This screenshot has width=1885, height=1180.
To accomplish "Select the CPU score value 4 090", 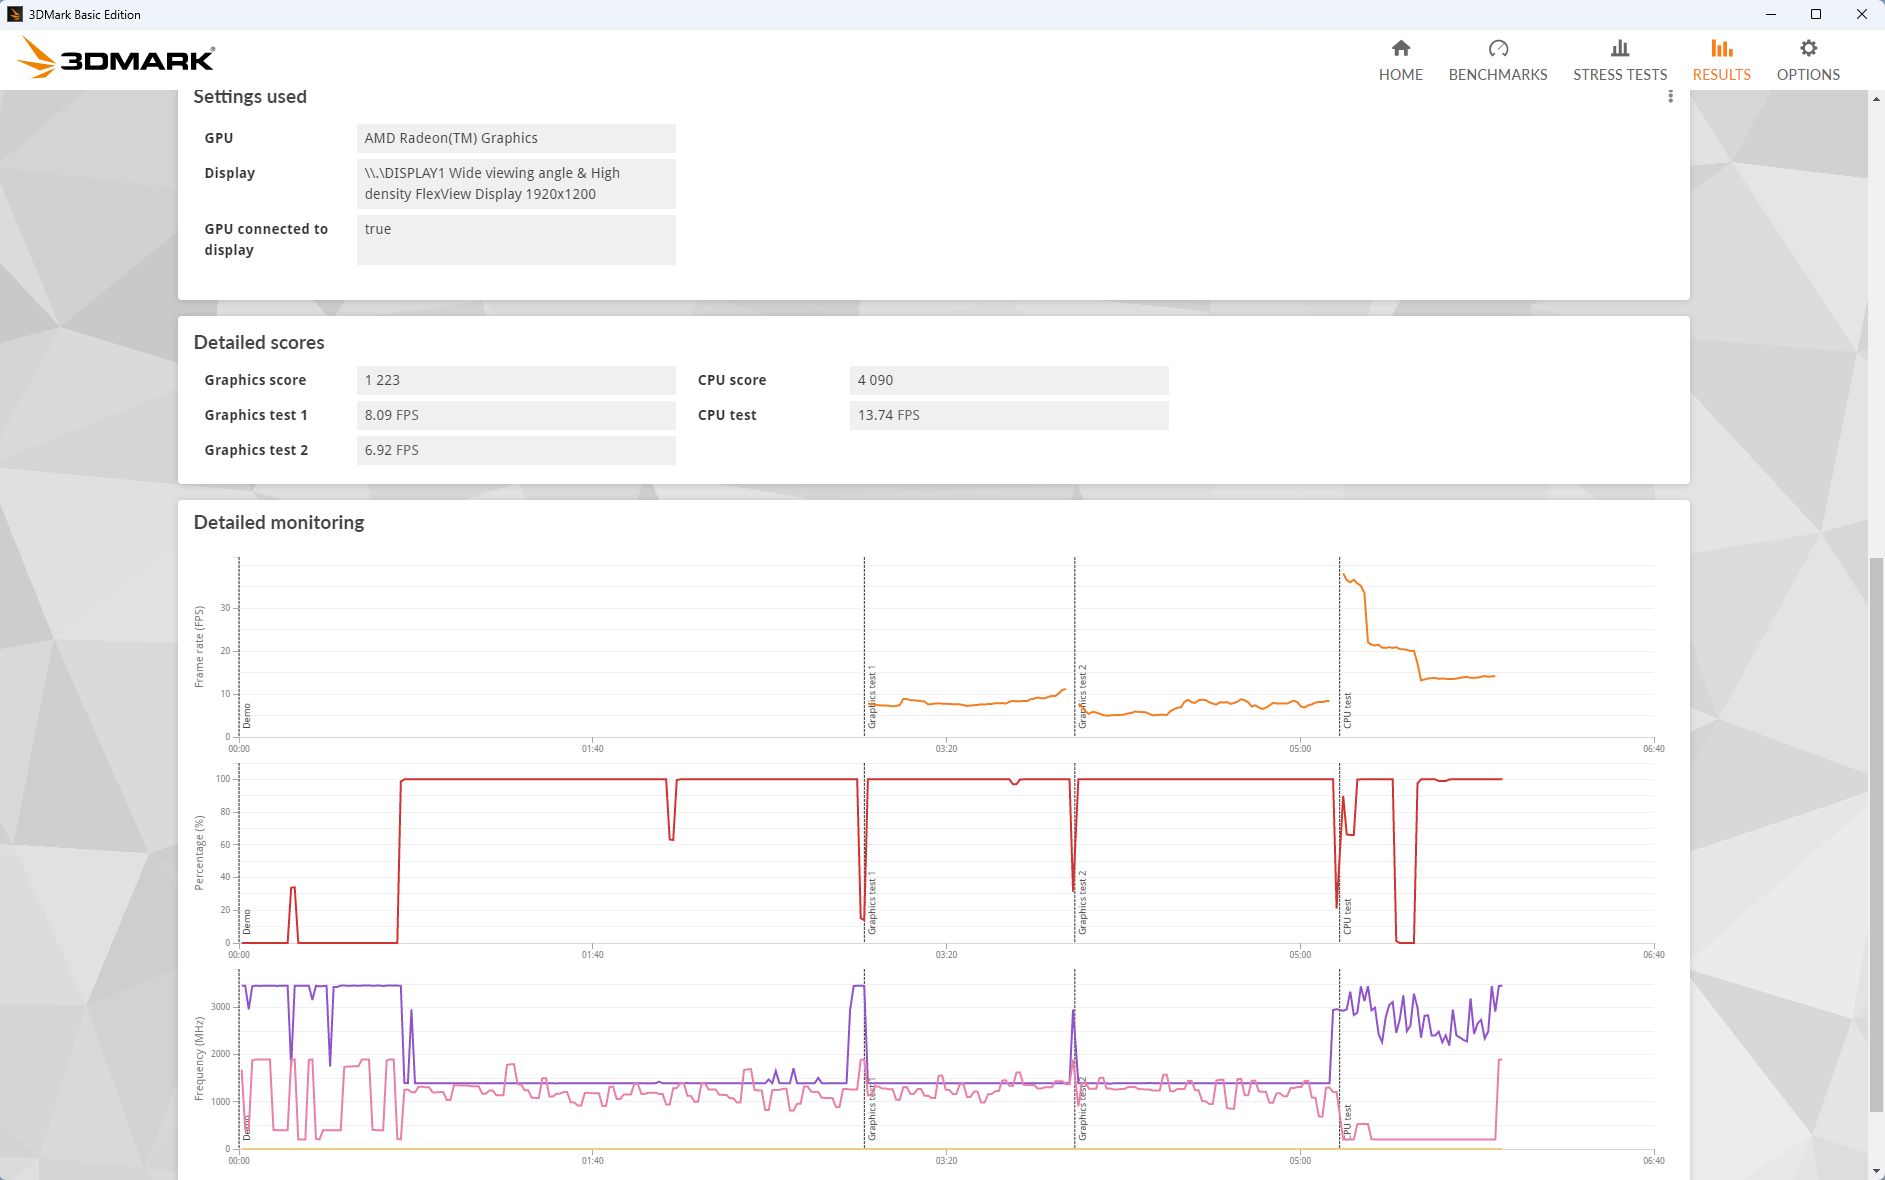I will coord(1009,380).
